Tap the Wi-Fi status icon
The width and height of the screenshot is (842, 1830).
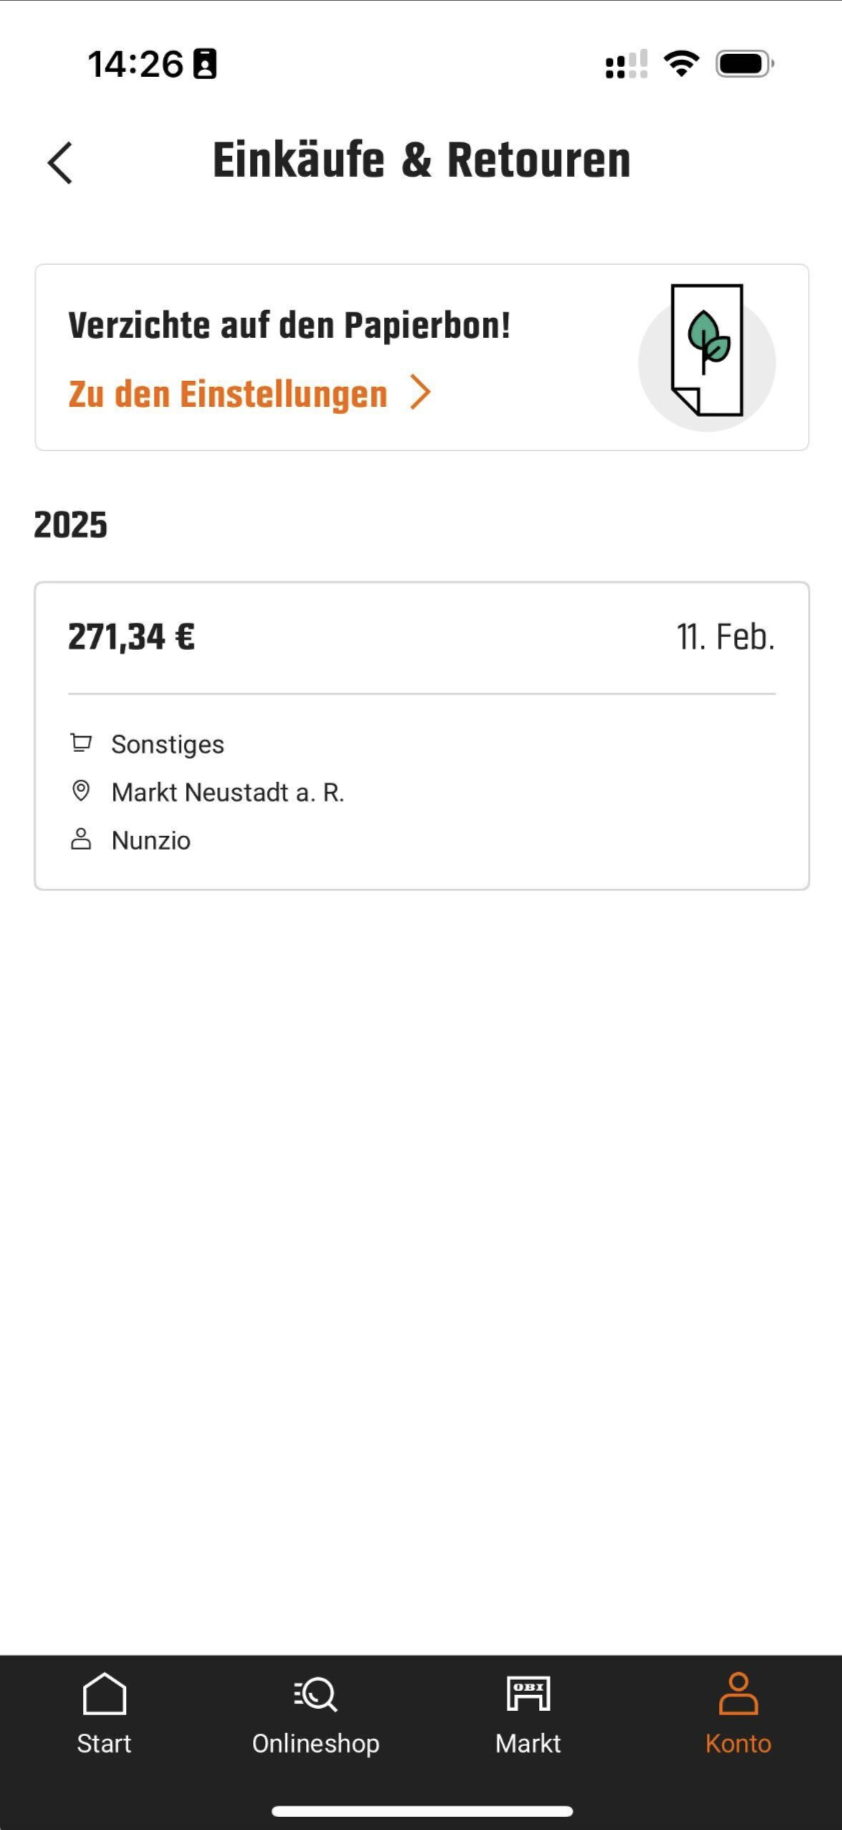pyautogui.click(x=681, y=64)
